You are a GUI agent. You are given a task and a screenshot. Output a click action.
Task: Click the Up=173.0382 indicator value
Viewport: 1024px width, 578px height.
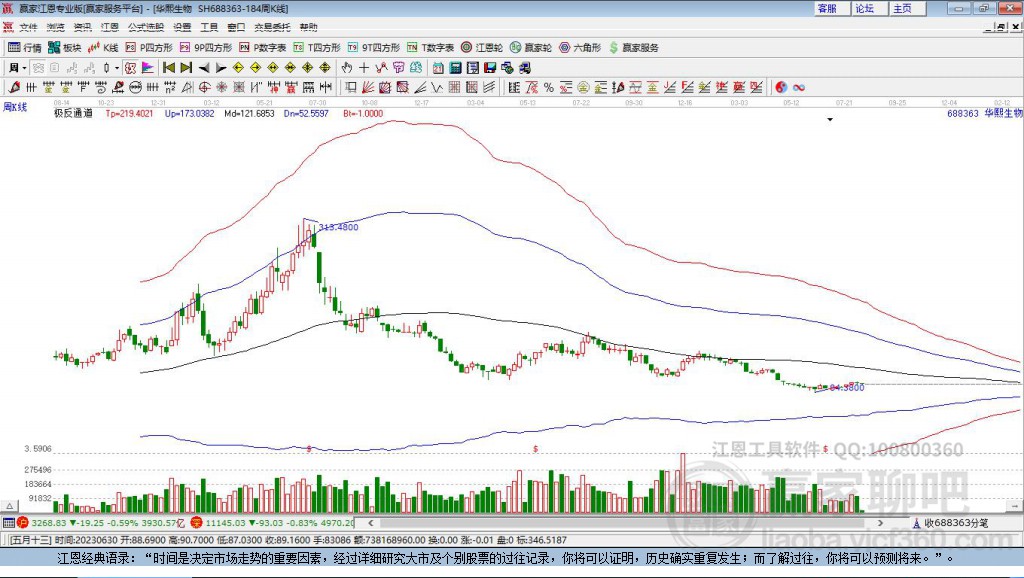189,114
